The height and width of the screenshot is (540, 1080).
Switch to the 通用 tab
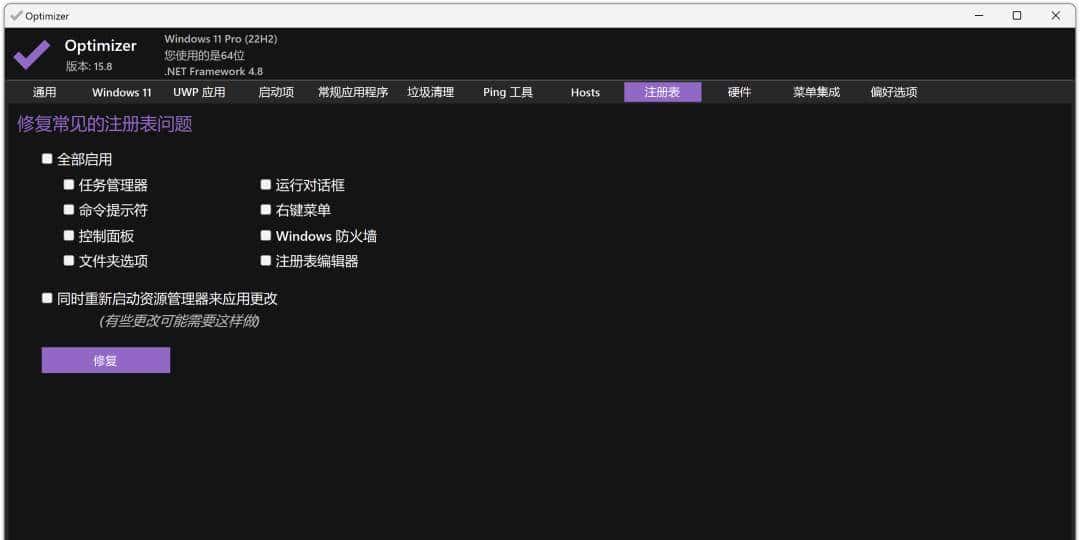[x=45, y=92]
